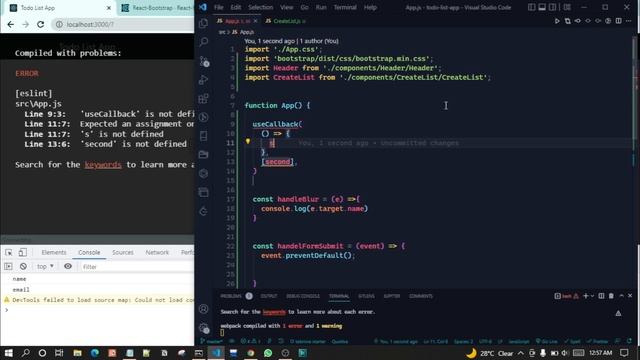Show the DevTools console sidebar

9,267
